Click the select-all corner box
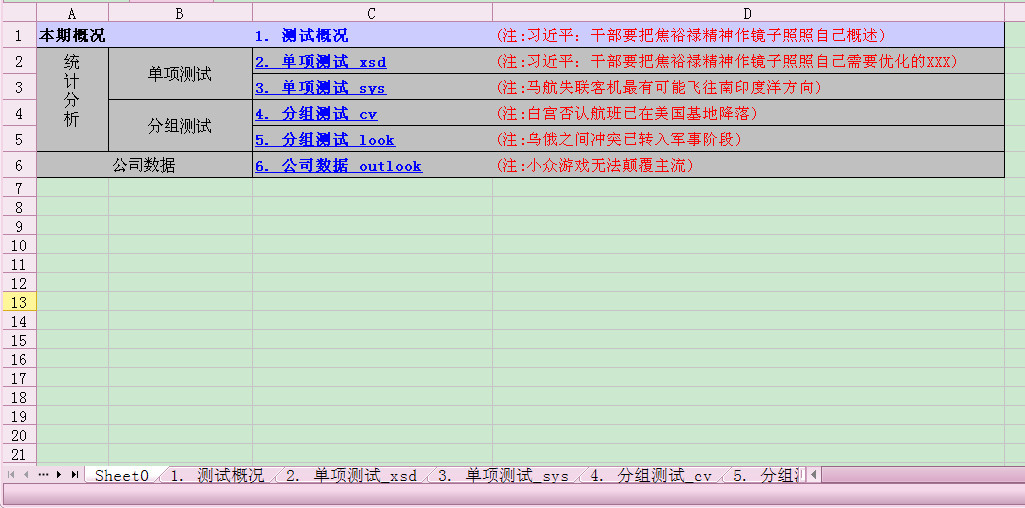The height and width of the screenshot is (508, 1025). point(18,13)
